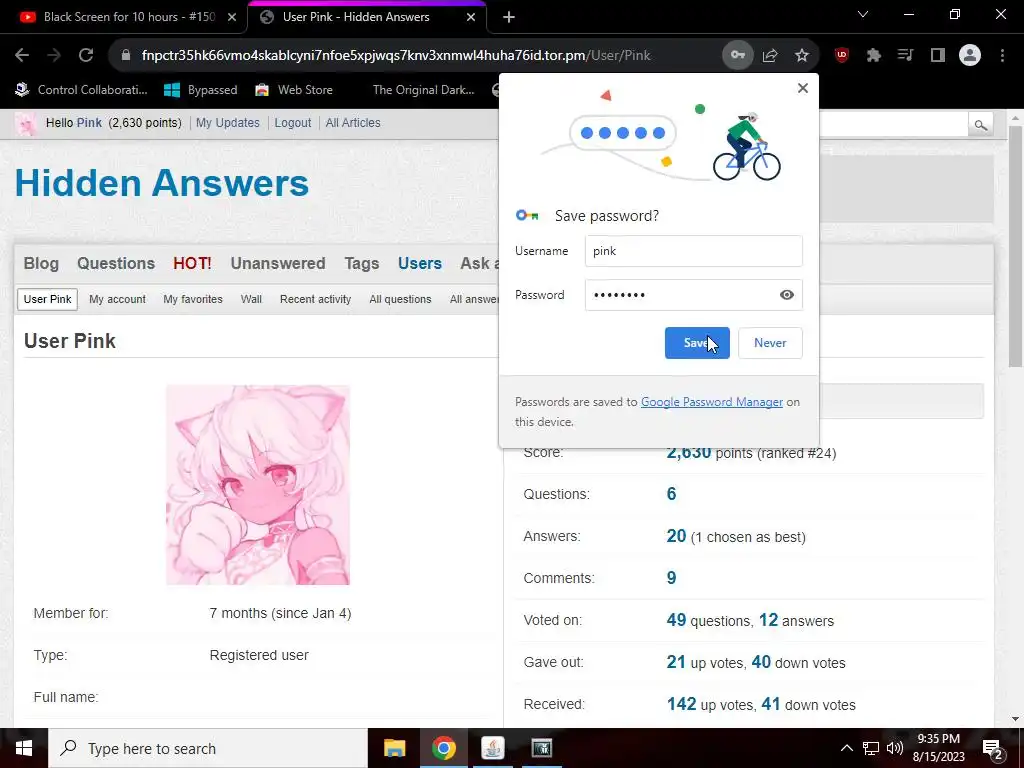The image size is (1024, 768).
Task: Select the My account sub-tab
Action: pyautogui.click(x=118, y=299)
